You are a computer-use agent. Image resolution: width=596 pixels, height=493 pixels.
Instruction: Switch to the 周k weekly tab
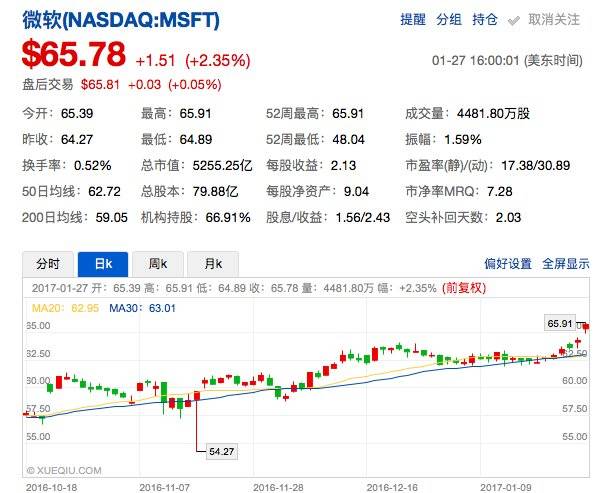(158, 264)
